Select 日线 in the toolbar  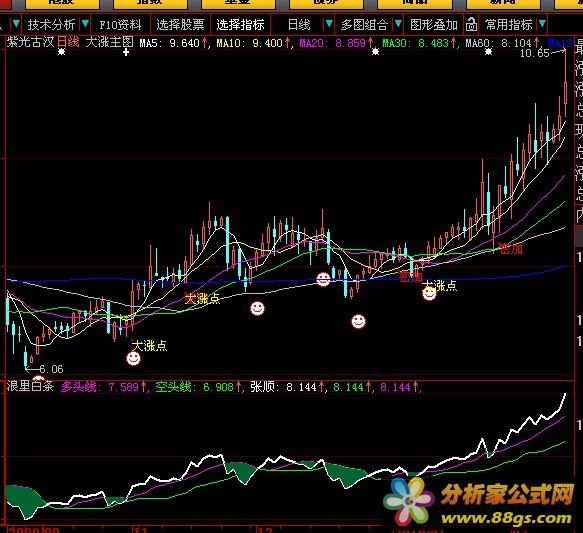[x=299, y=25]
